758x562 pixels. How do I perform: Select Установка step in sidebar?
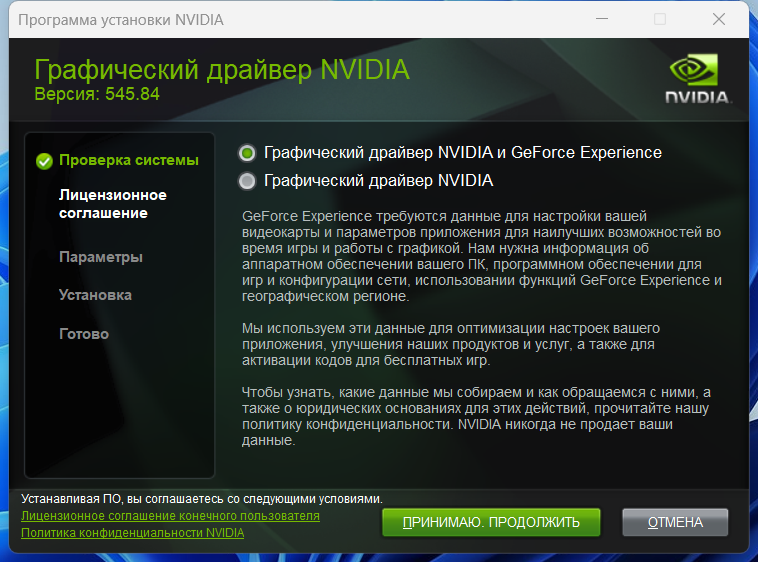(x=95, y=295)
